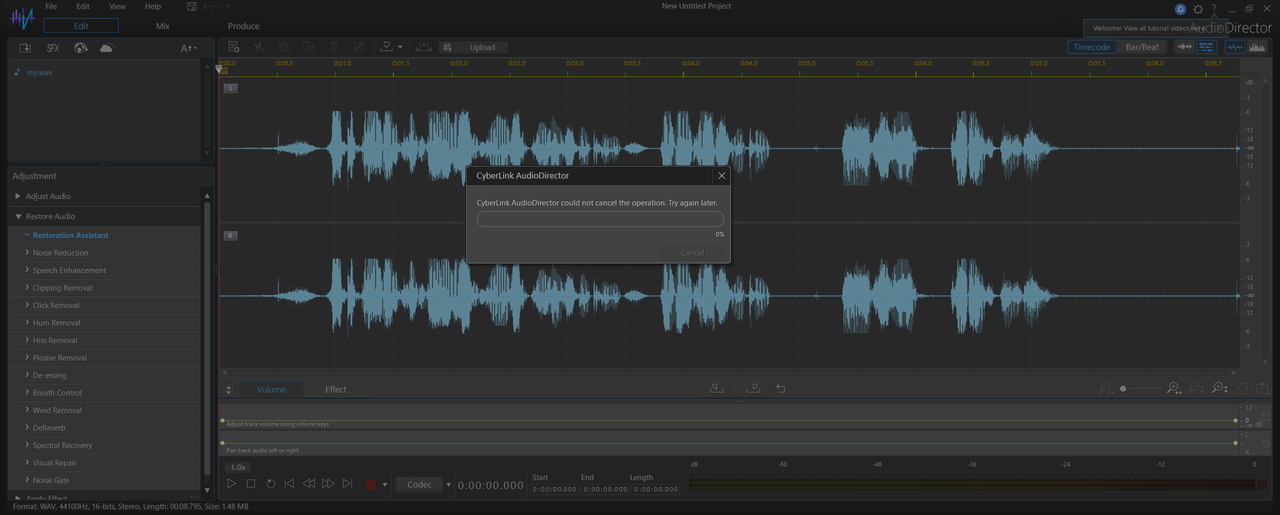Select my.wav in the media library
The image size is (1280, 515).
(x=40, y=72)
